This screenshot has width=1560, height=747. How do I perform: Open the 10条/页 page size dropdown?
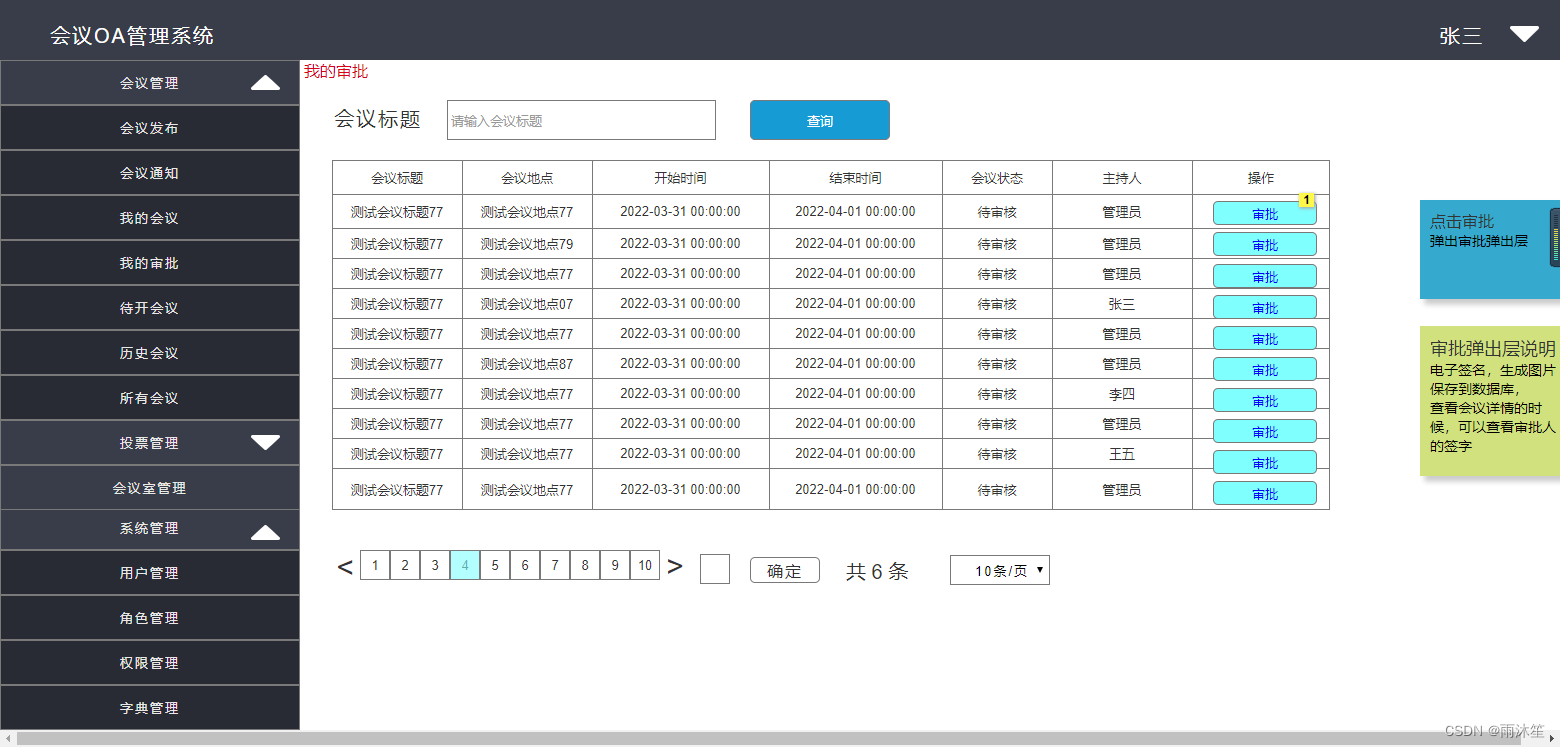[999, 570]
